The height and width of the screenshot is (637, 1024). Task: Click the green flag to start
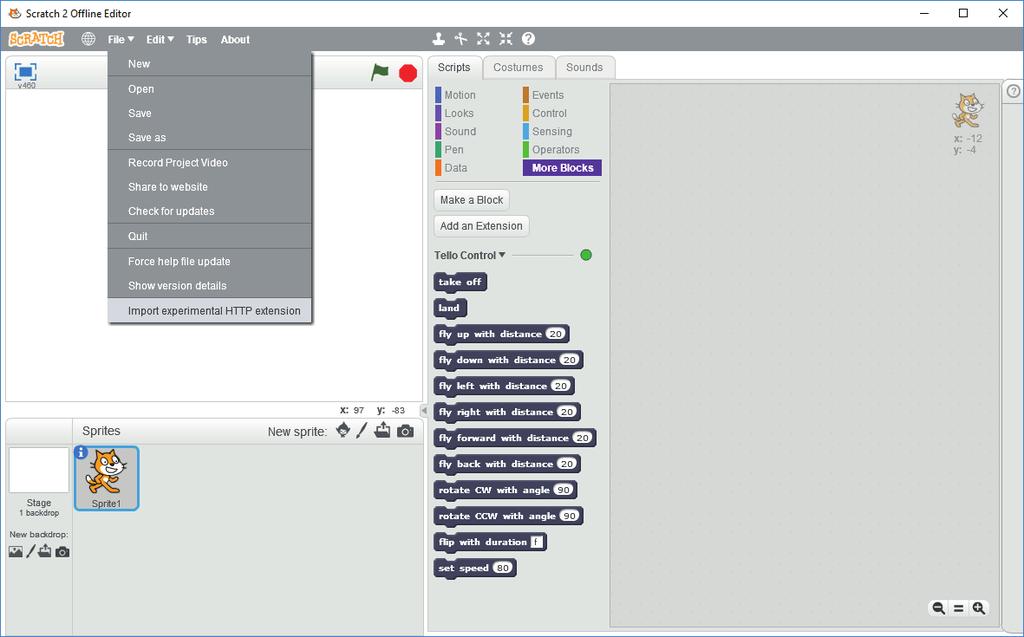[379, 73]
